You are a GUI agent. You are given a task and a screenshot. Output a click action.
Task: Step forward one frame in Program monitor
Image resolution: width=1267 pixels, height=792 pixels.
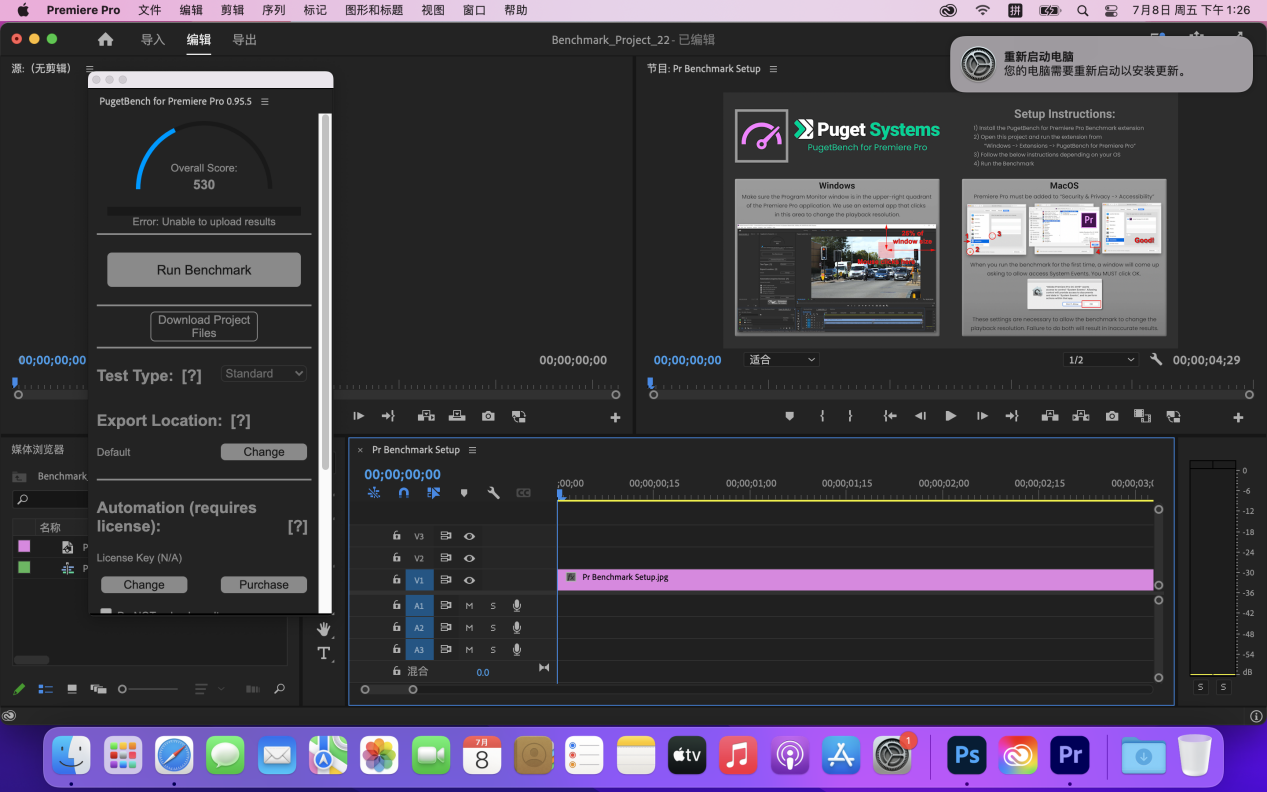[x=982, y=416]
